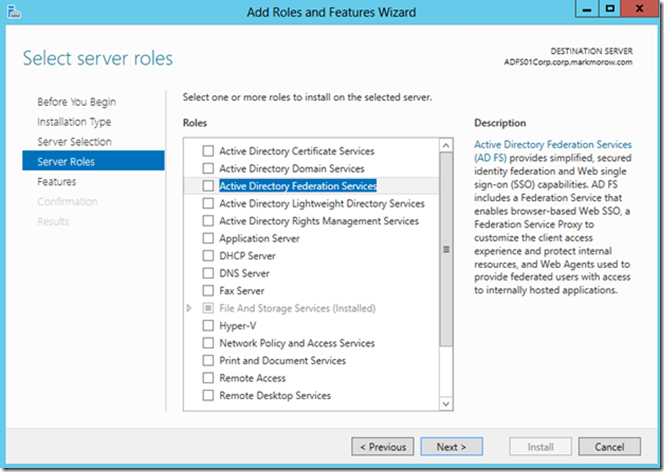Click the roles list scrollbar thumb
The width and height of the screenshot is (664, 472).
point(446,250)
